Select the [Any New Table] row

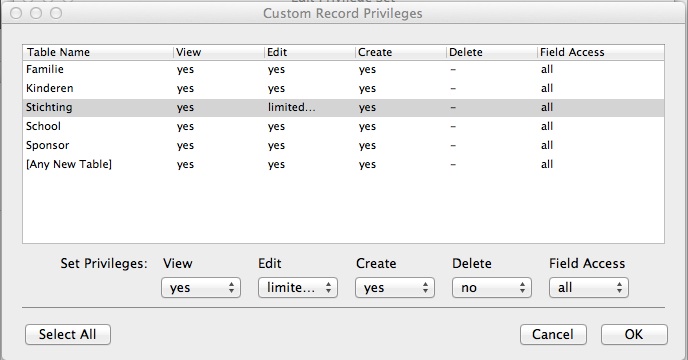tap(343, 164)
